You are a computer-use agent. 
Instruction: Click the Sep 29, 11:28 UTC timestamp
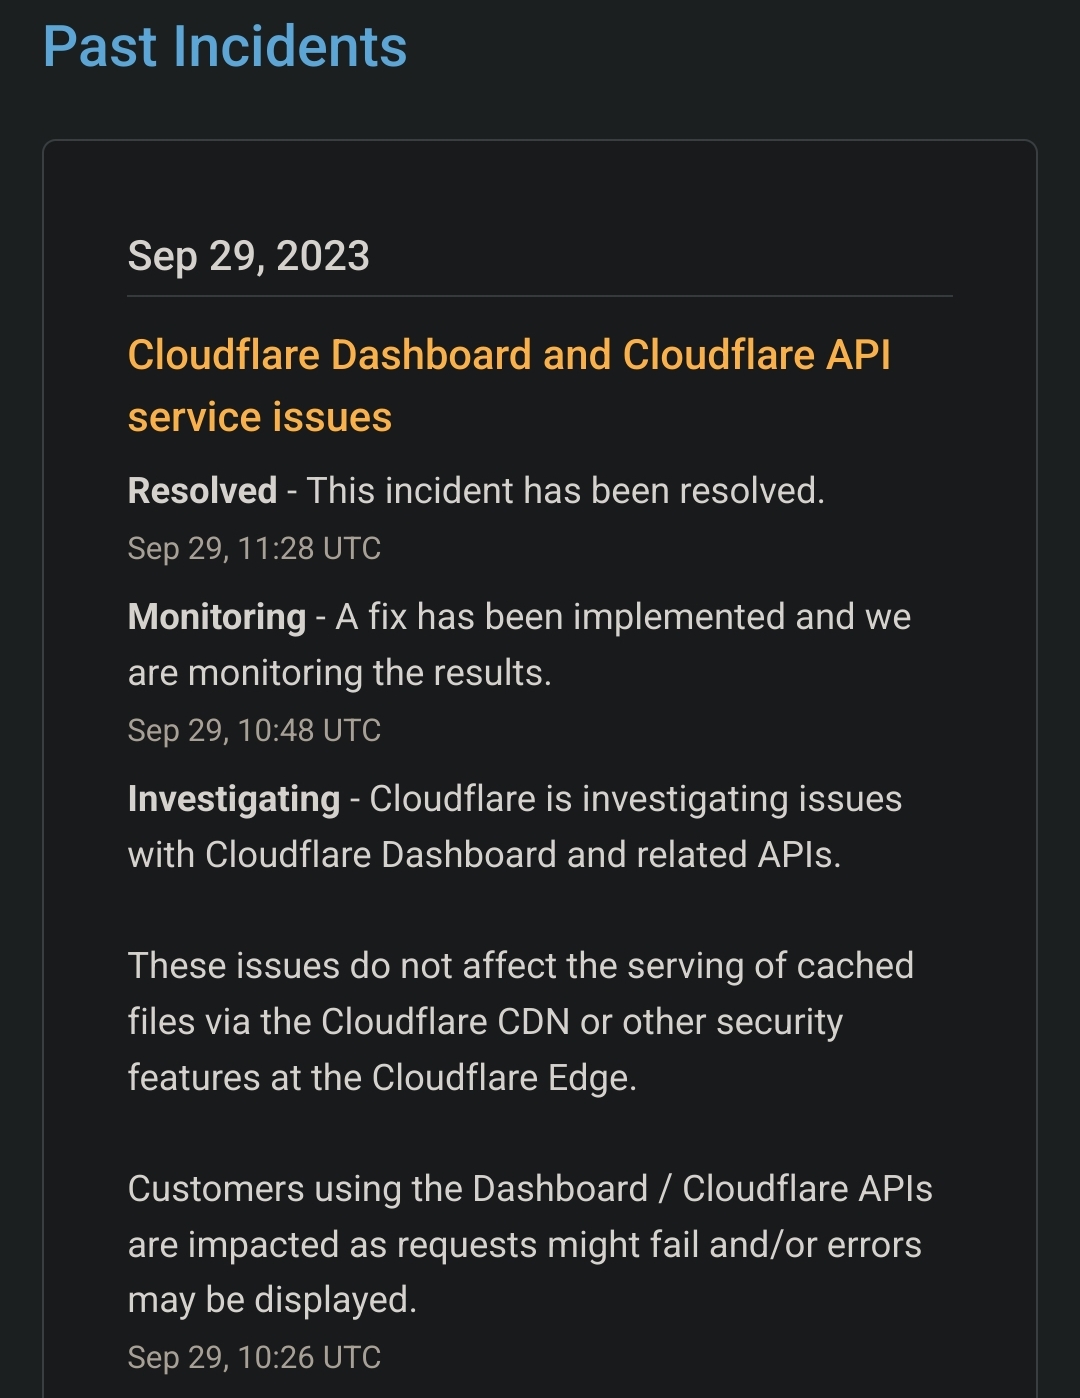[x=254, y=548]
